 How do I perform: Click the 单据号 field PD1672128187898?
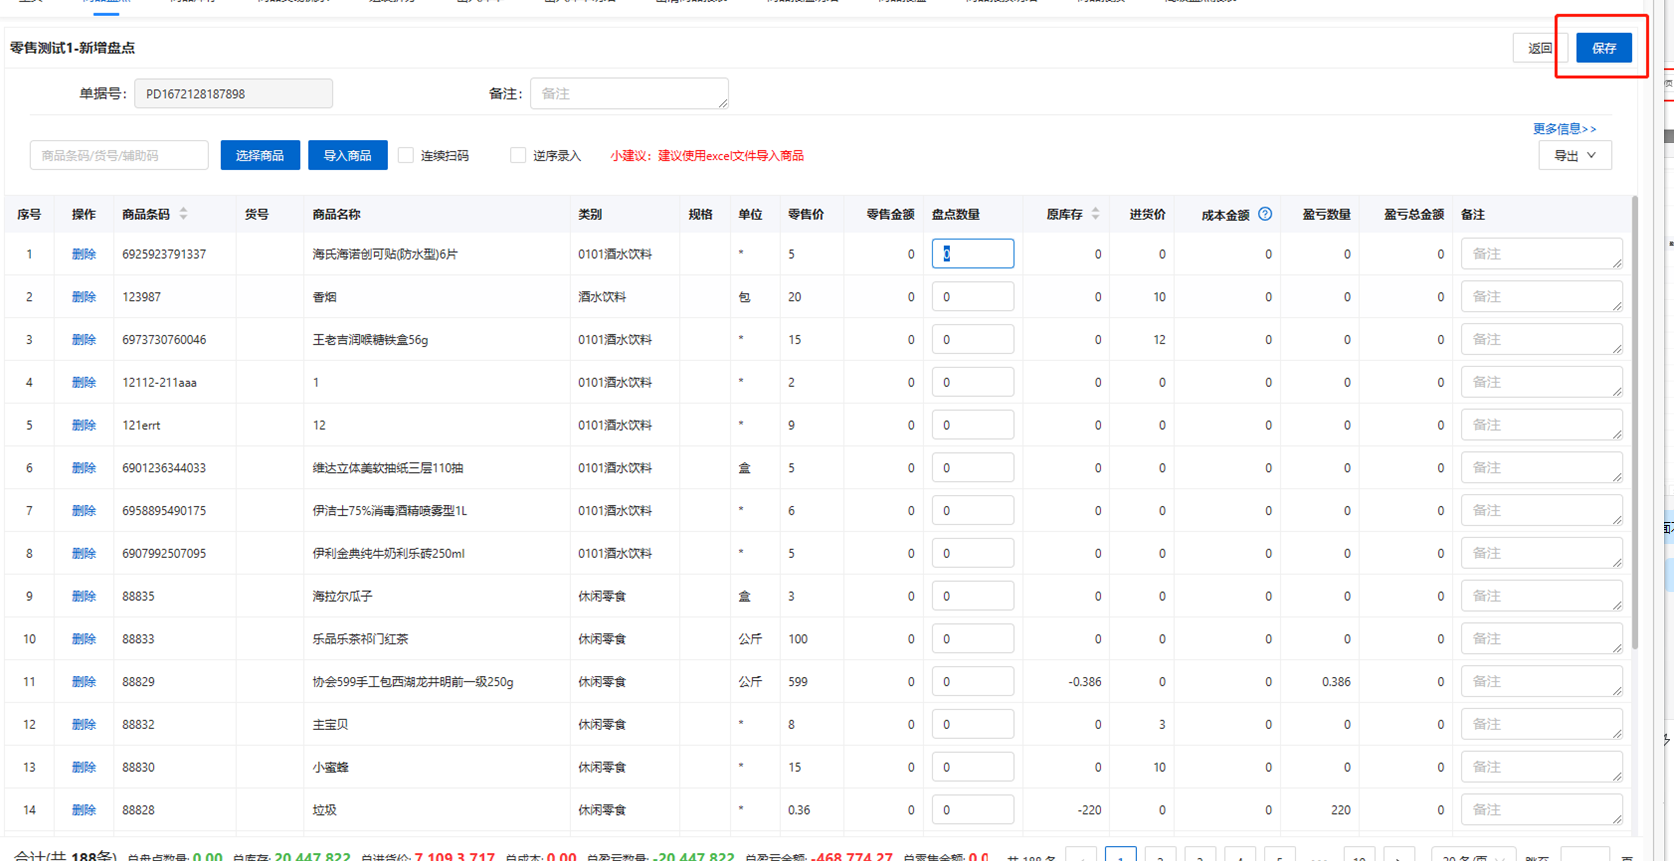pyautogui.click(x=233, y=93)
